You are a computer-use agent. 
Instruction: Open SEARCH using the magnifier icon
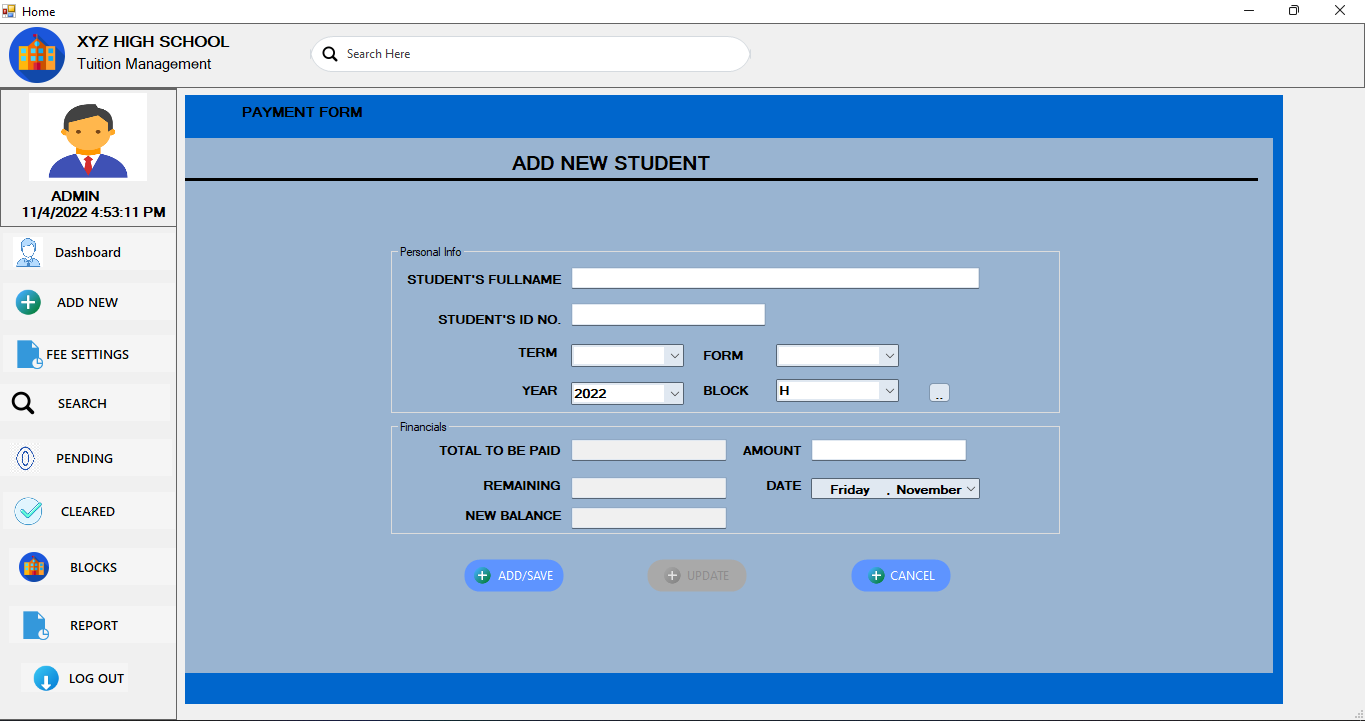pyautogui.click(x=23, y=402)
